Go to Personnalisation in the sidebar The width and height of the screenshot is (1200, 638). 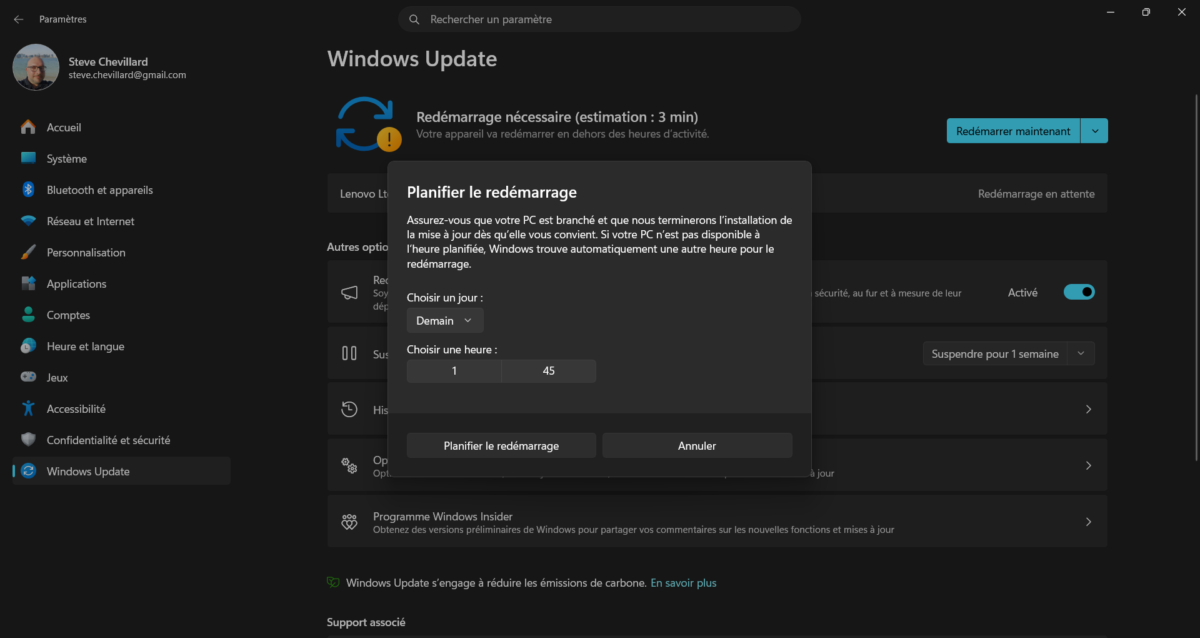pos(121,252)
